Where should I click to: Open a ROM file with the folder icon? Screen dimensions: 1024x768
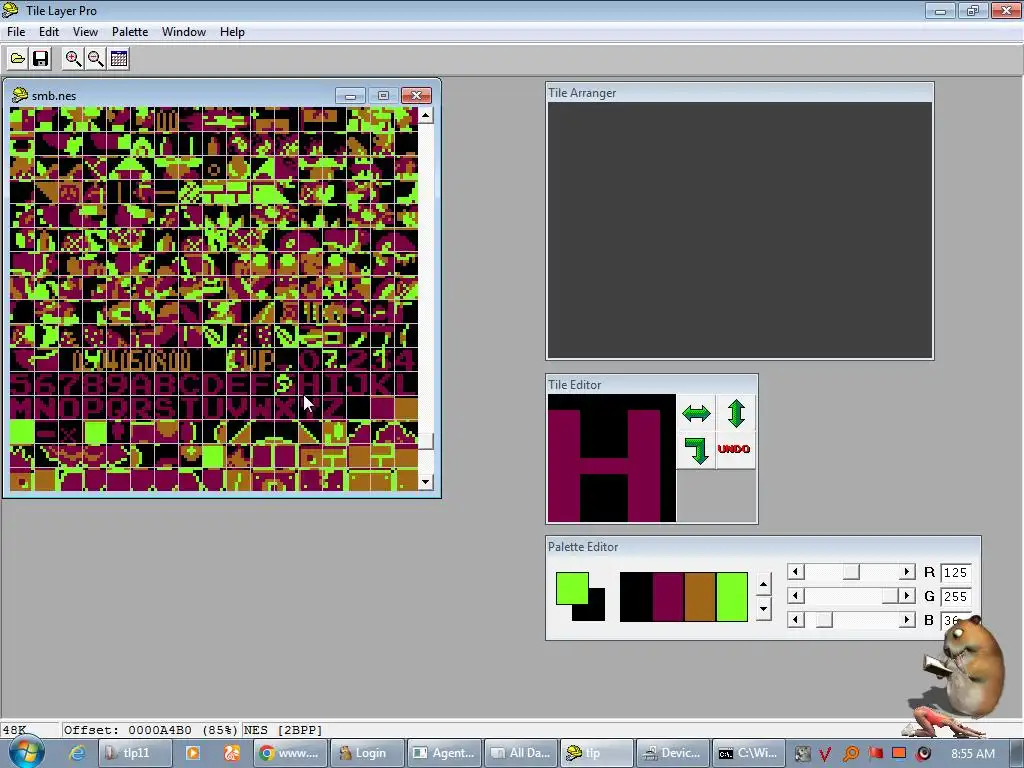(x=18, y=59)
